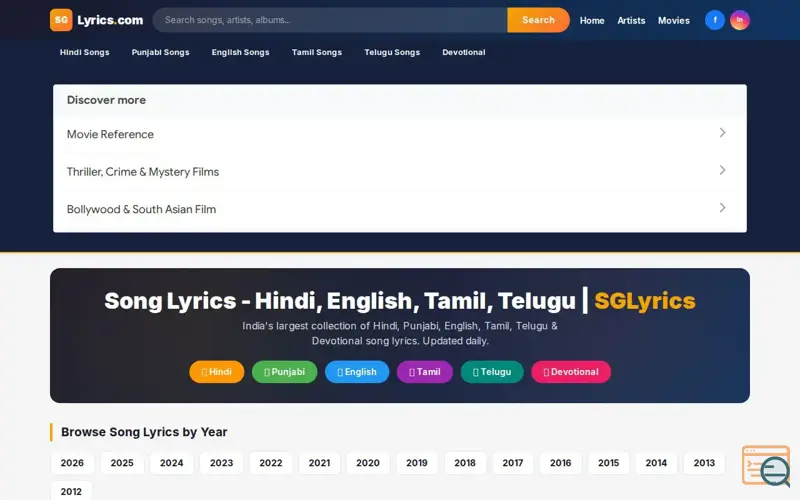800x500 pixels.
Task: Click the SGLyrics orange title text
Action: tap(645, 301)
